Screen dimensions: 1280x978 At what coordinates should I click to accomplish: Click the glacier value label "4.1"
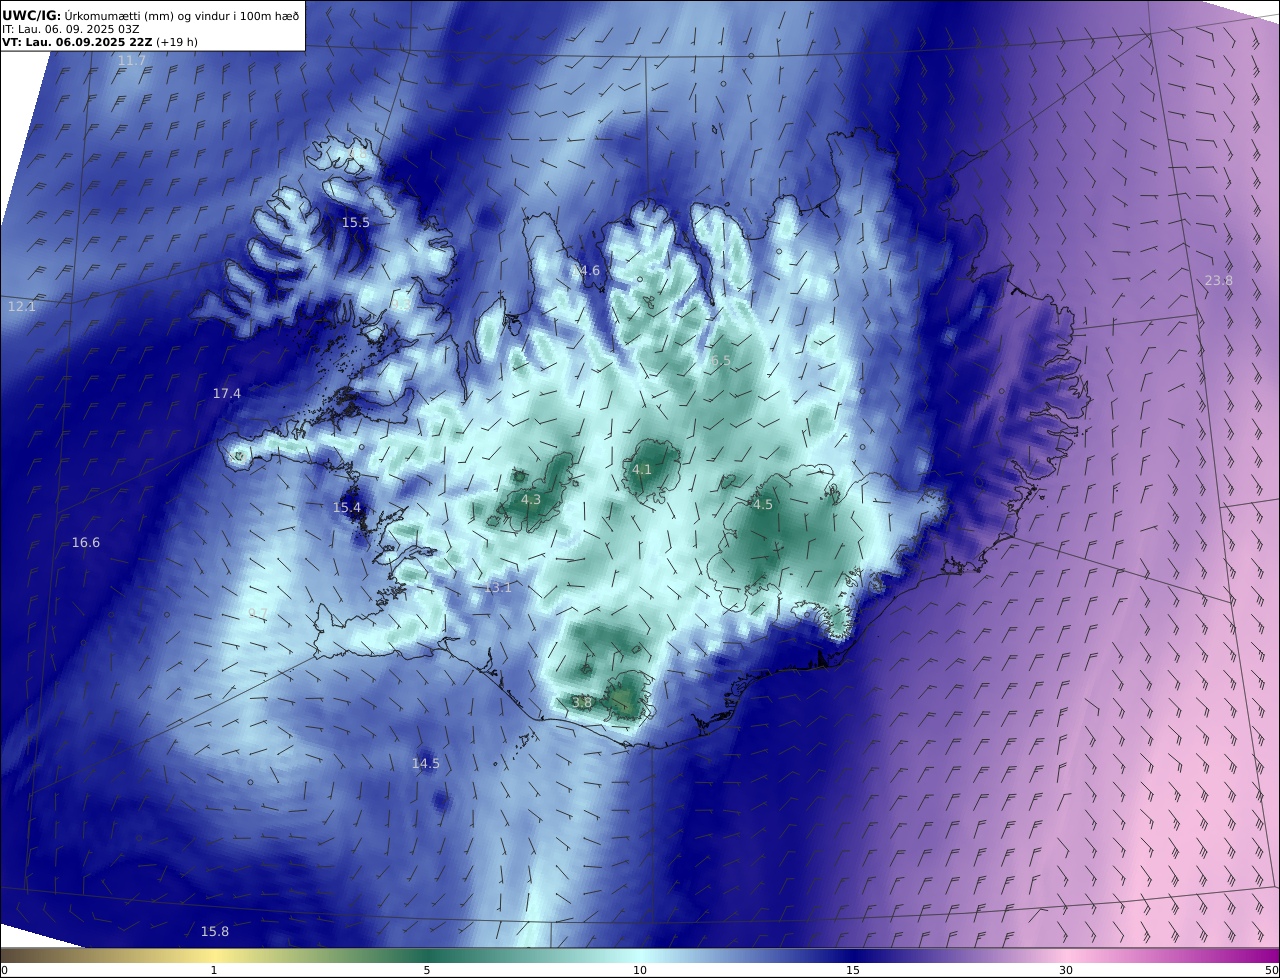click(642, 470)
